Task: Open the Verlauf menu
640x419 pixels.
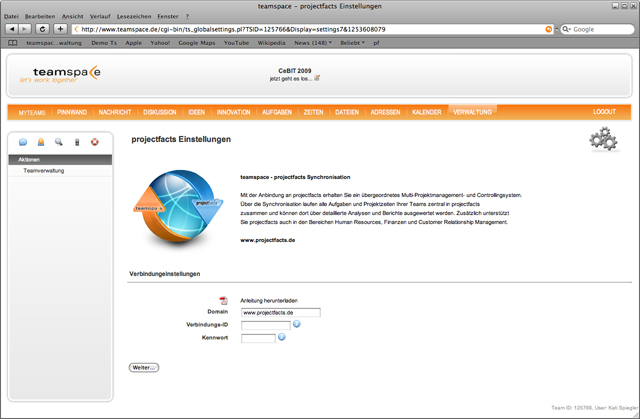Action: click(x=100, y=16)
